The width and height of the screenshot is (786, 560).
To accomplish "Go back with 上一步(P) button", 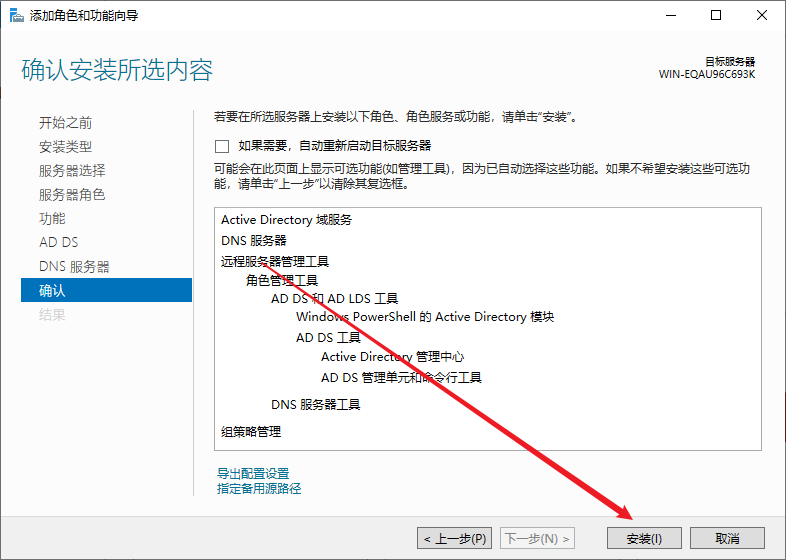I will point(455,538).
